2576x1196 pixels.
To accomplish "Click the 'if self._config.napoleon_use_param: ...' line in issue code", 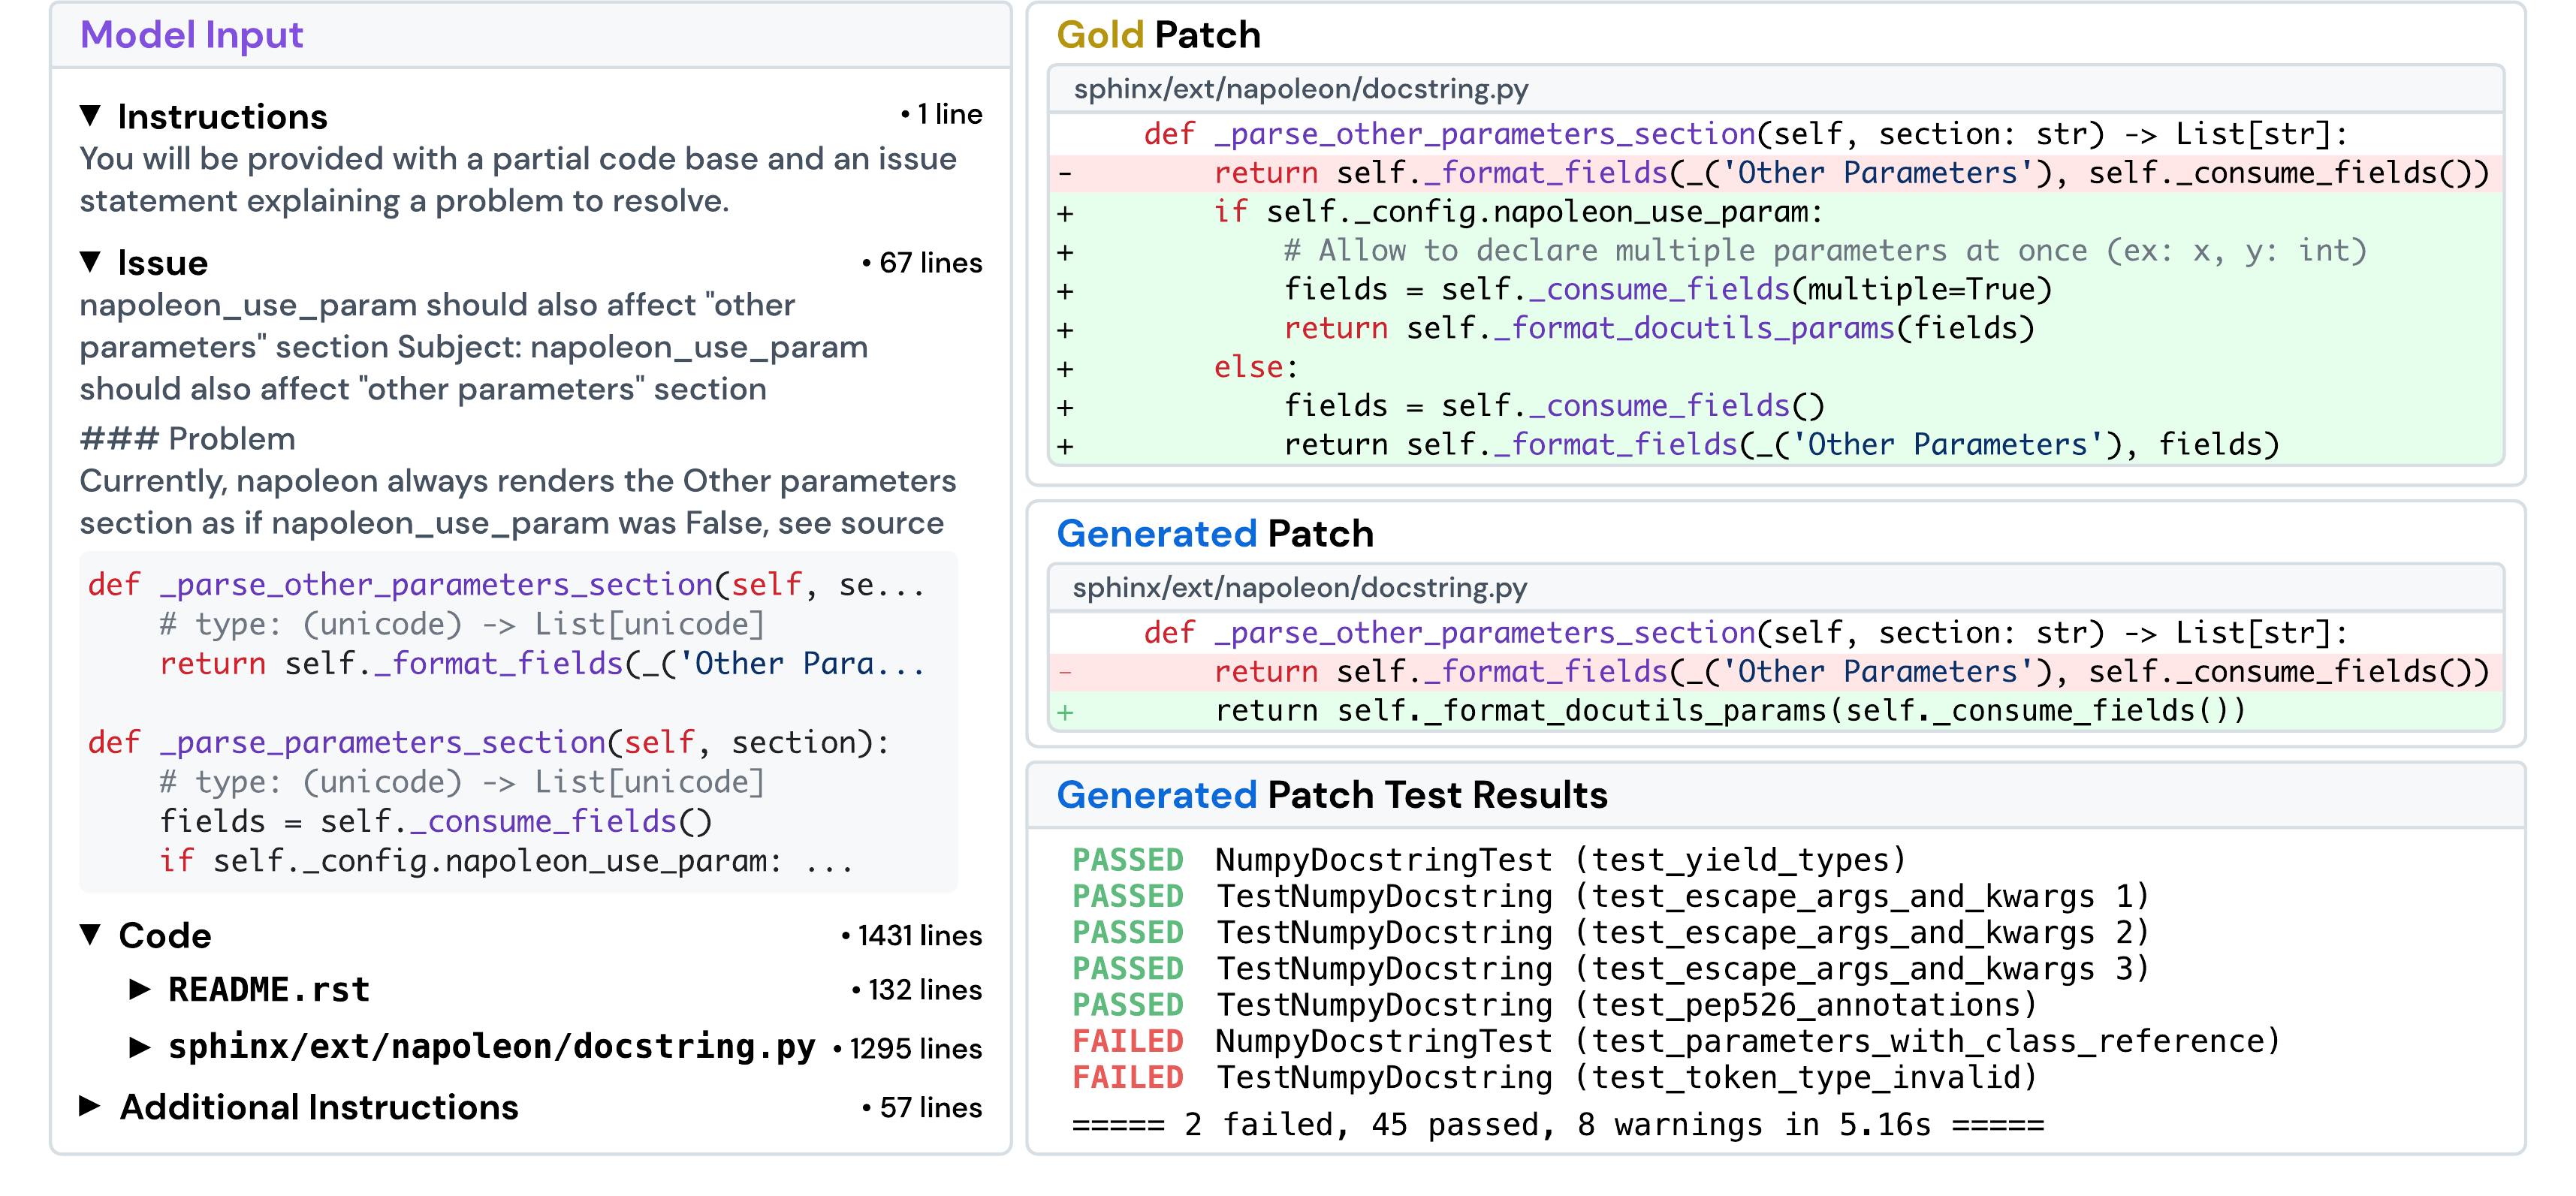I will point(506,861).
